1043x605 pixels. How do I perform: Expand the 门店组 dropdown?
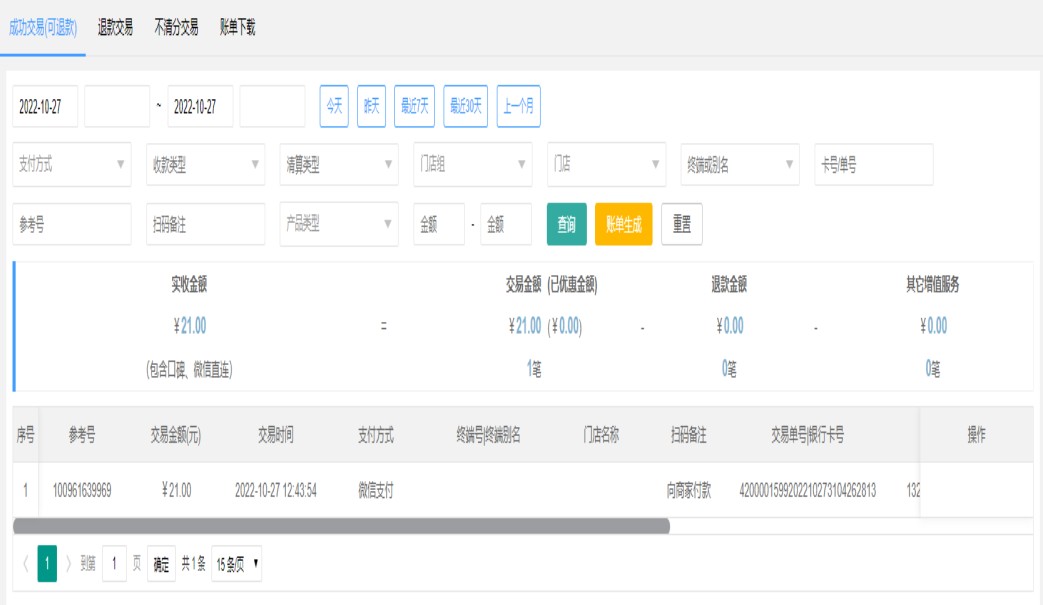coord(472,165)
